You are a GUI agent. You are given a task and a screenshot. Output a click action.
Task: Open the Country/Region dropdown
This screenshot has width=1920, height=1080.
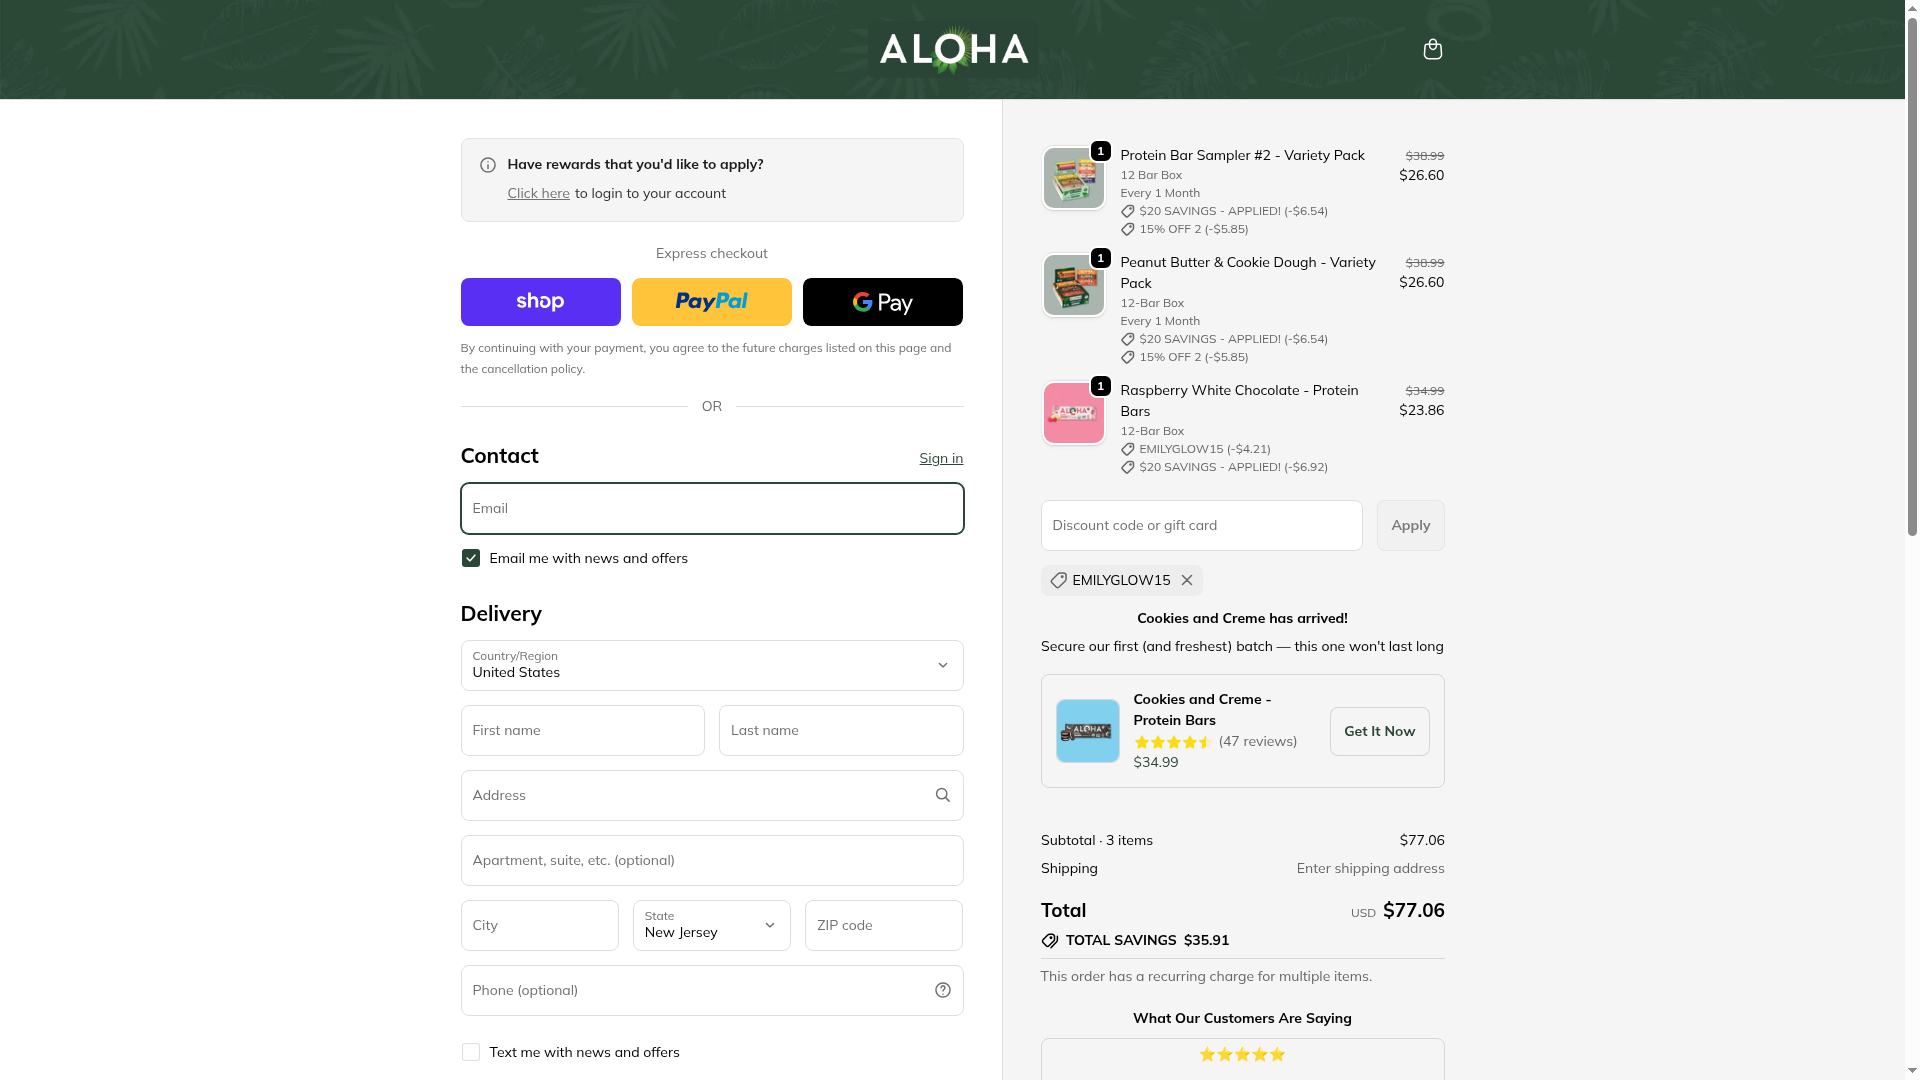pyautogui.click(x=712, y=665)
